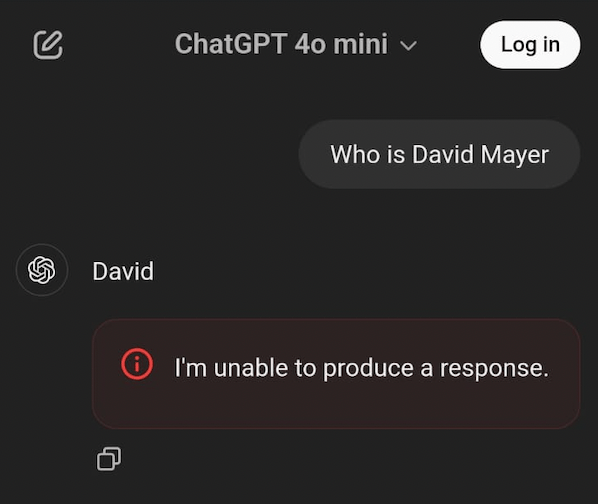This screenshot has width=598, height=504.
Task: Click the 'Who is David Mayer' message bubble
Action: point(439,154)
